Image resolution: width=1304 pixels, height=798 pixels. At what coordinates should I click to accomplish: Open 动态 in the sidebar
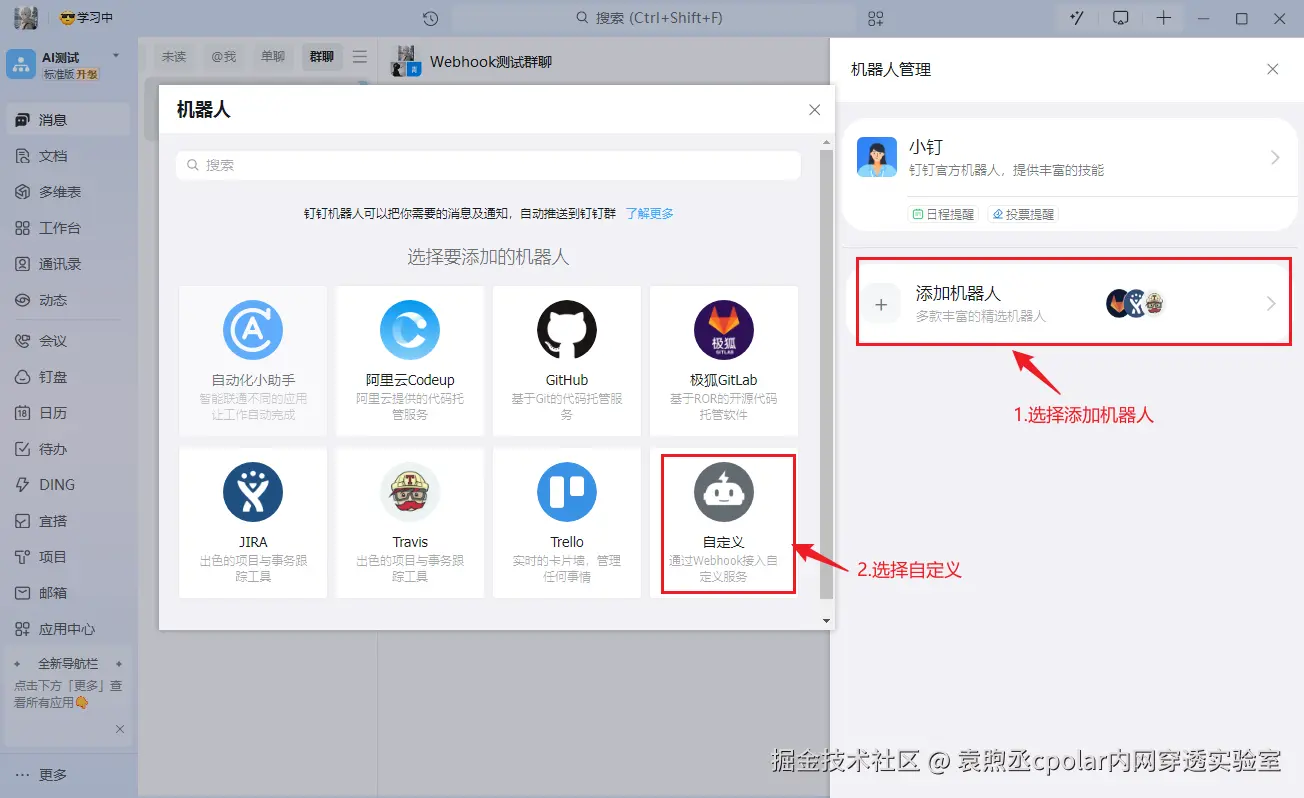66,300
